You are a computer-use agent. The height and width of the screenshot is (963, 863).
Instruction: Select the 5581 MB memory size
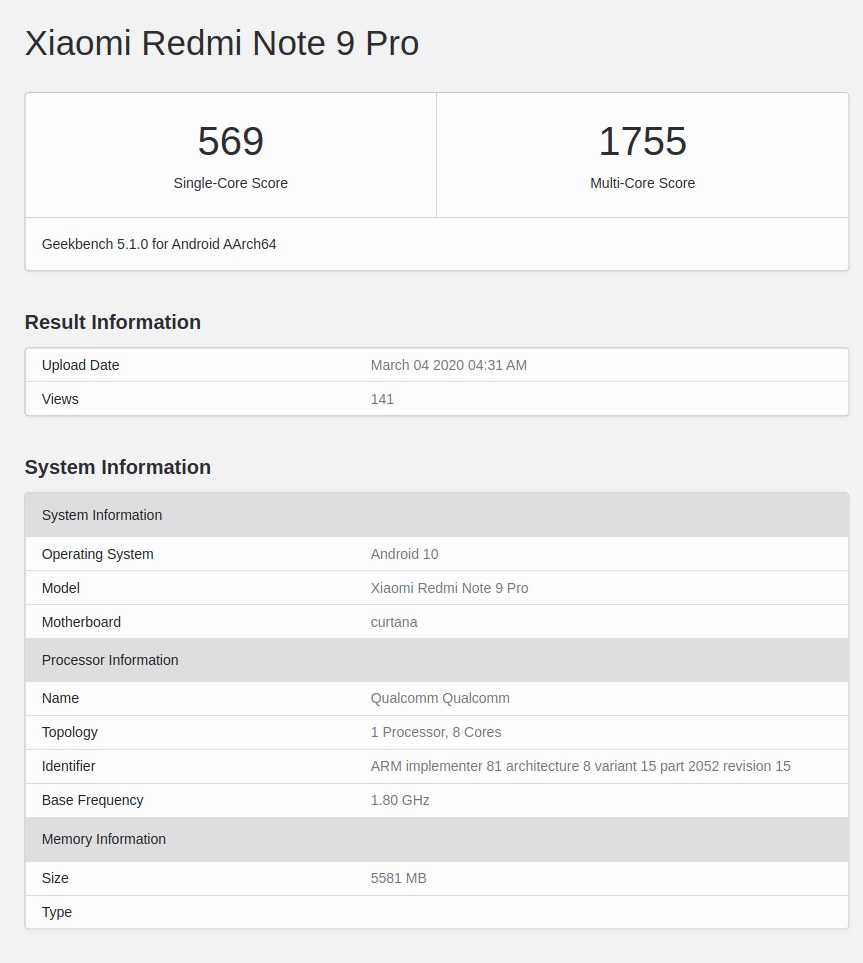(x=398, y=878)
